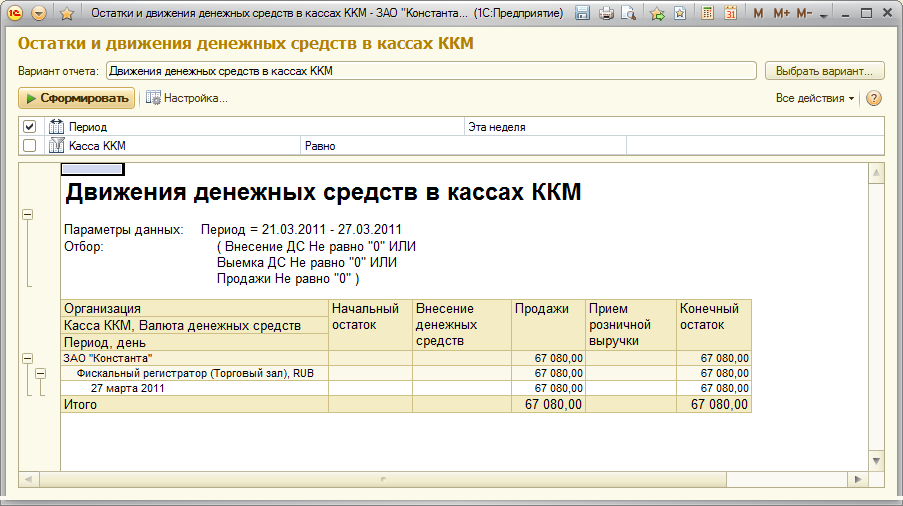Open Настройка... settings
The image size is (903, 506).
coord(196,98)
